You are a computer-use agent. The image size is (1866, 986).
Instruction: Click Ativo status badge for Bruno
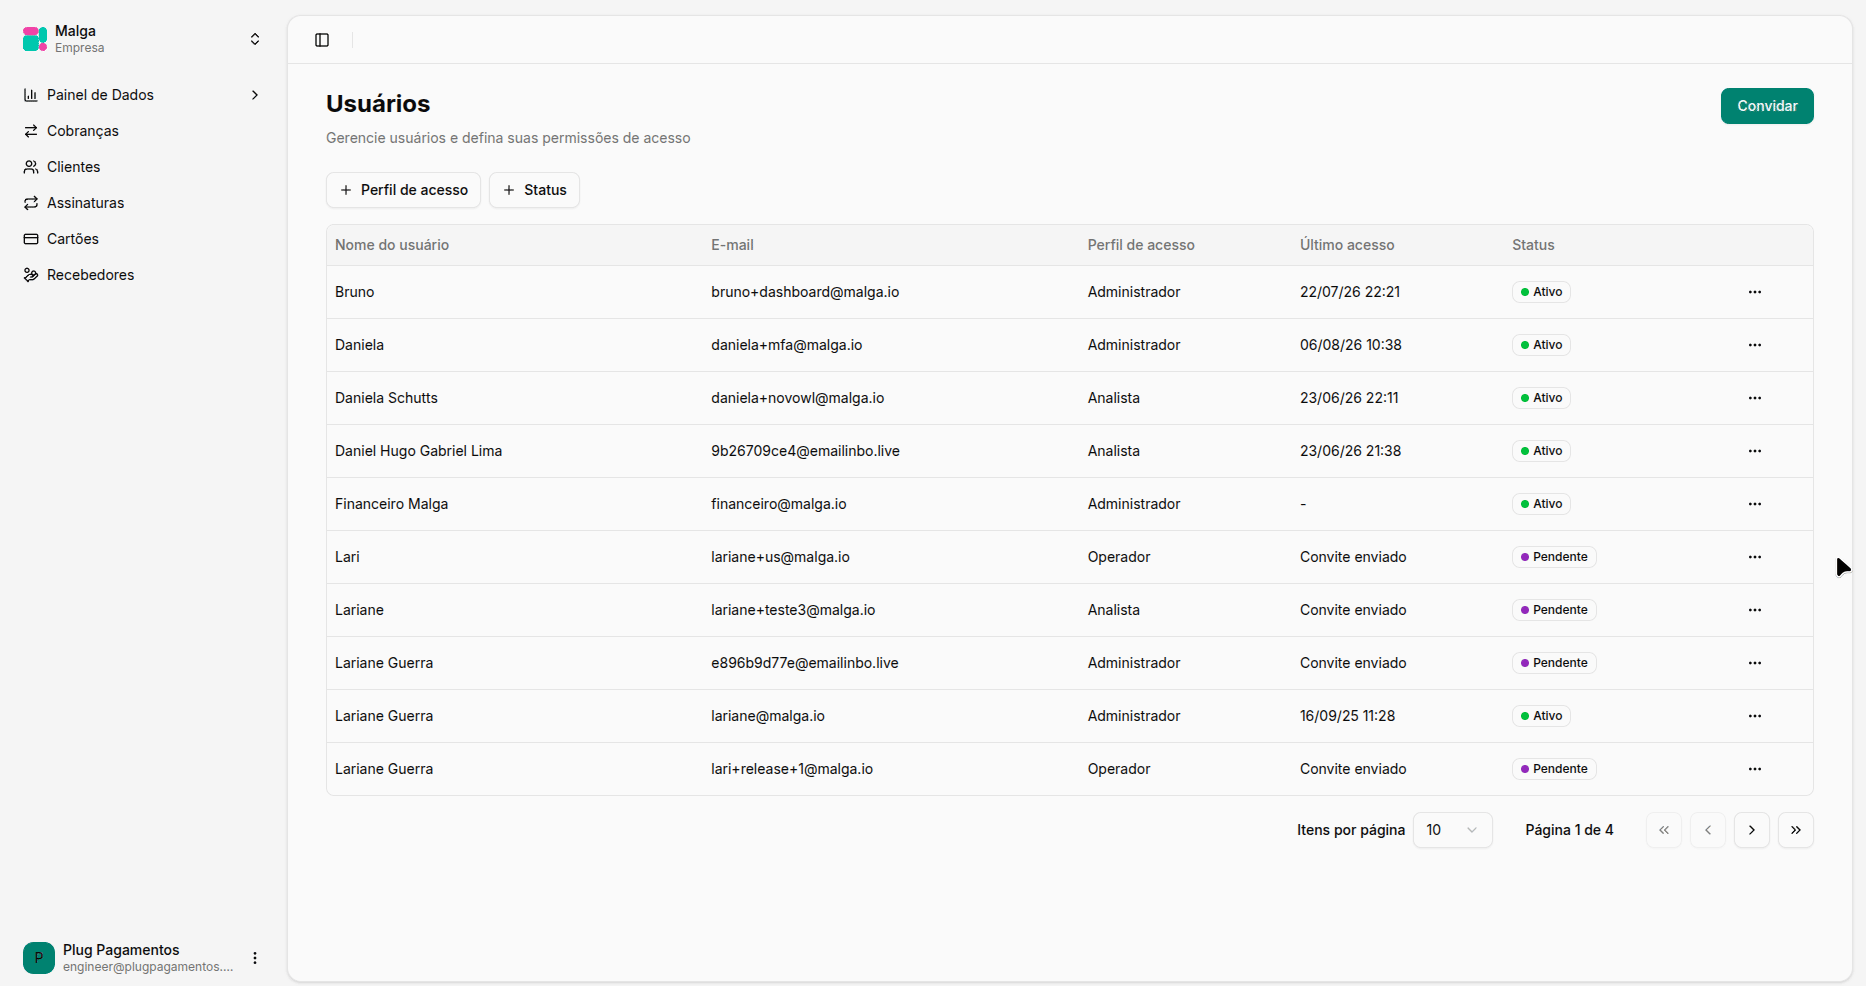(1541, 292)
